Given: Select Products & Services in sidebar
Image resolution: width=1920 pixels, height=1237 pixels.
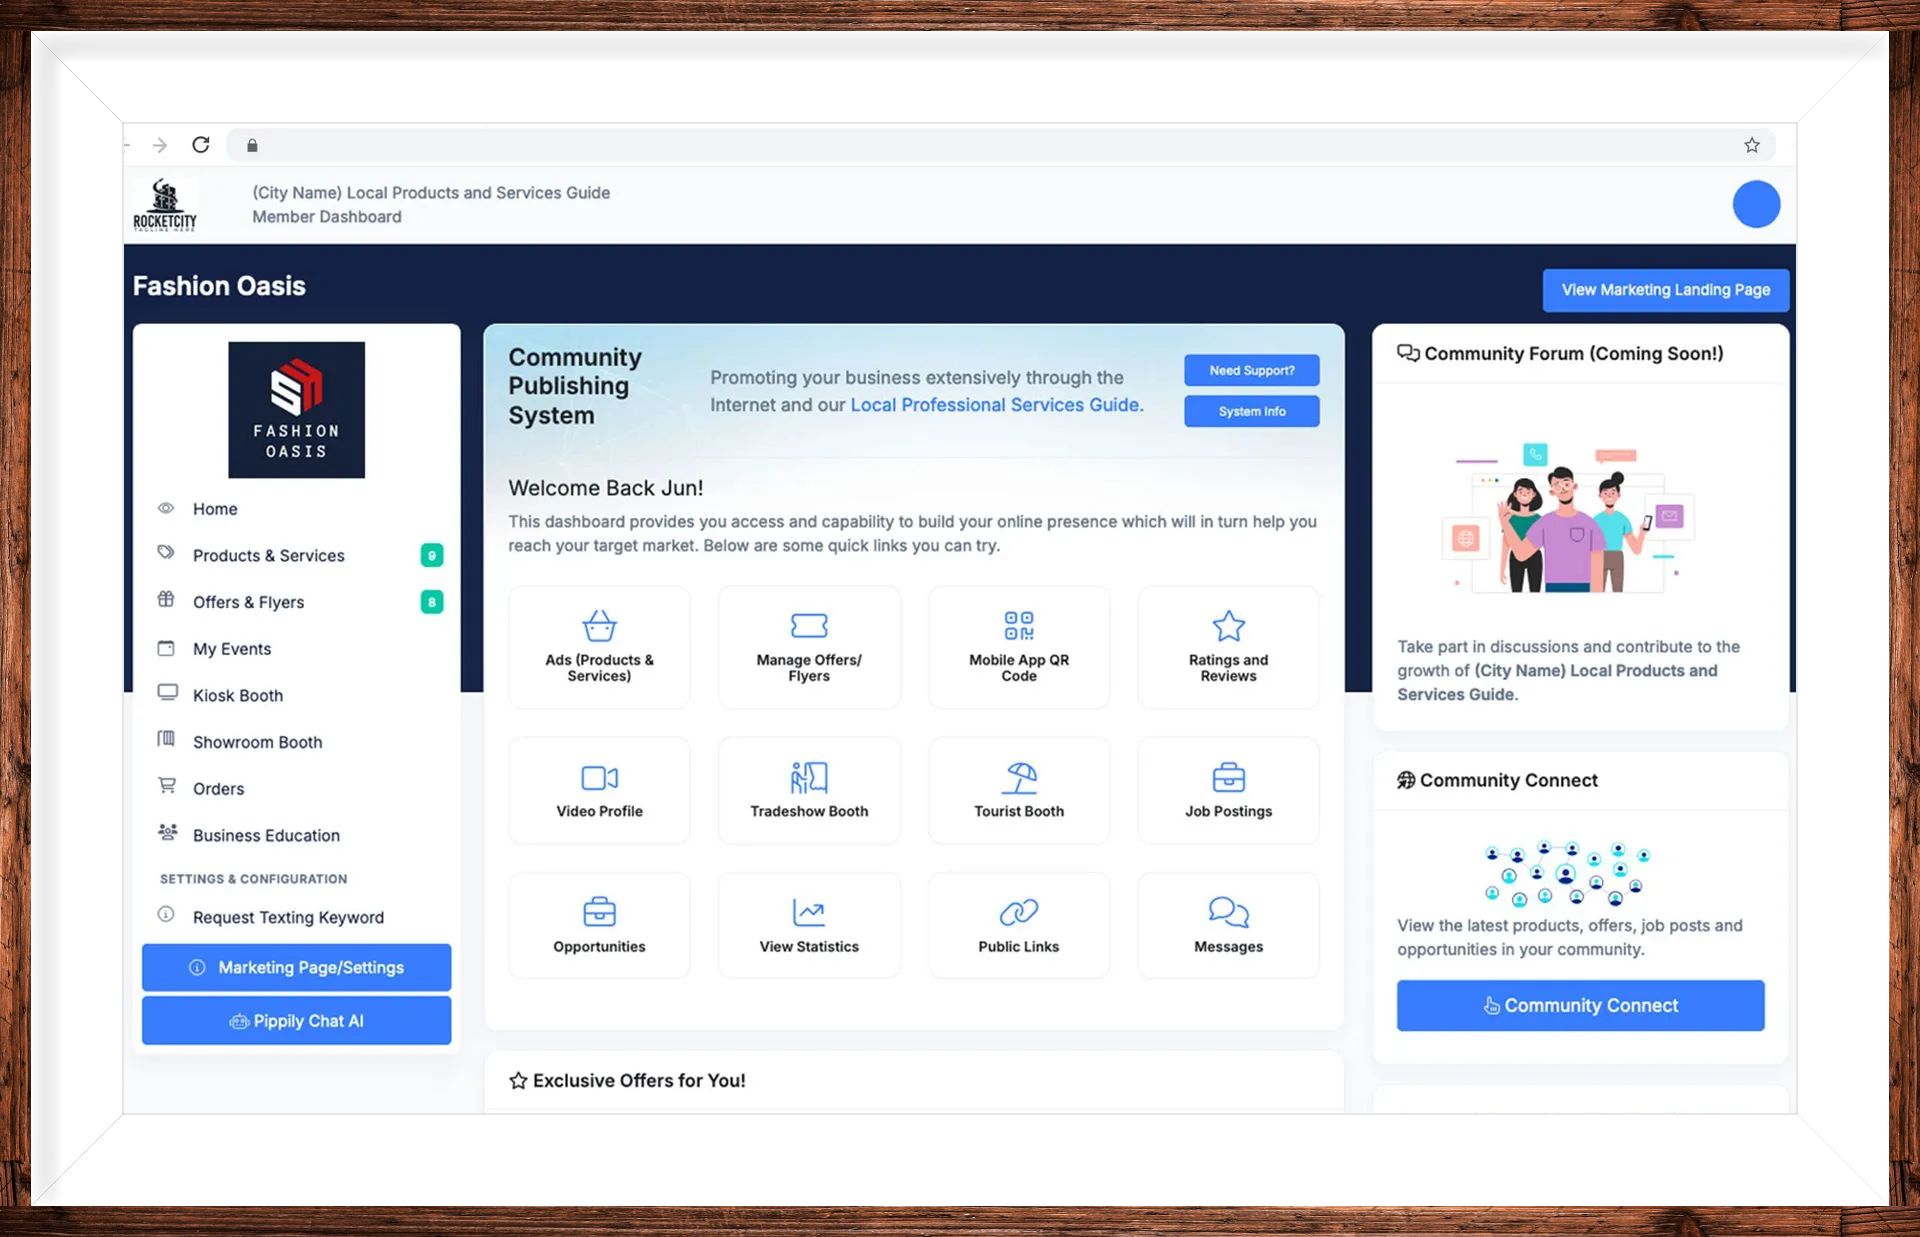Looking at the screenshot, I should coord(268,555).
